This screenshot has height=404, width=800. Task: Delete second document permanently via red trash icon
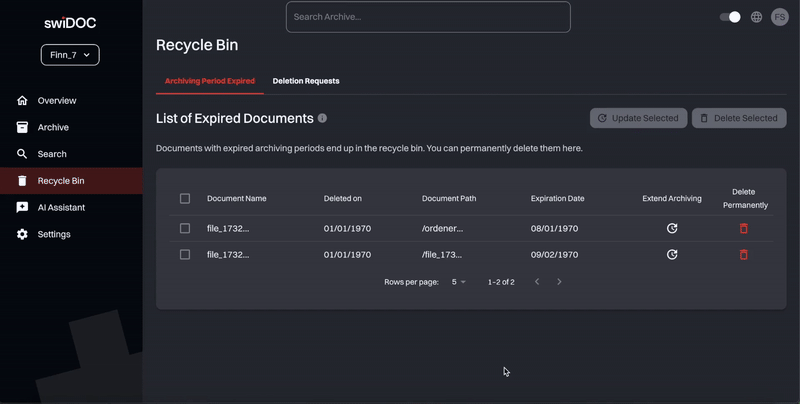click(743, 255)
